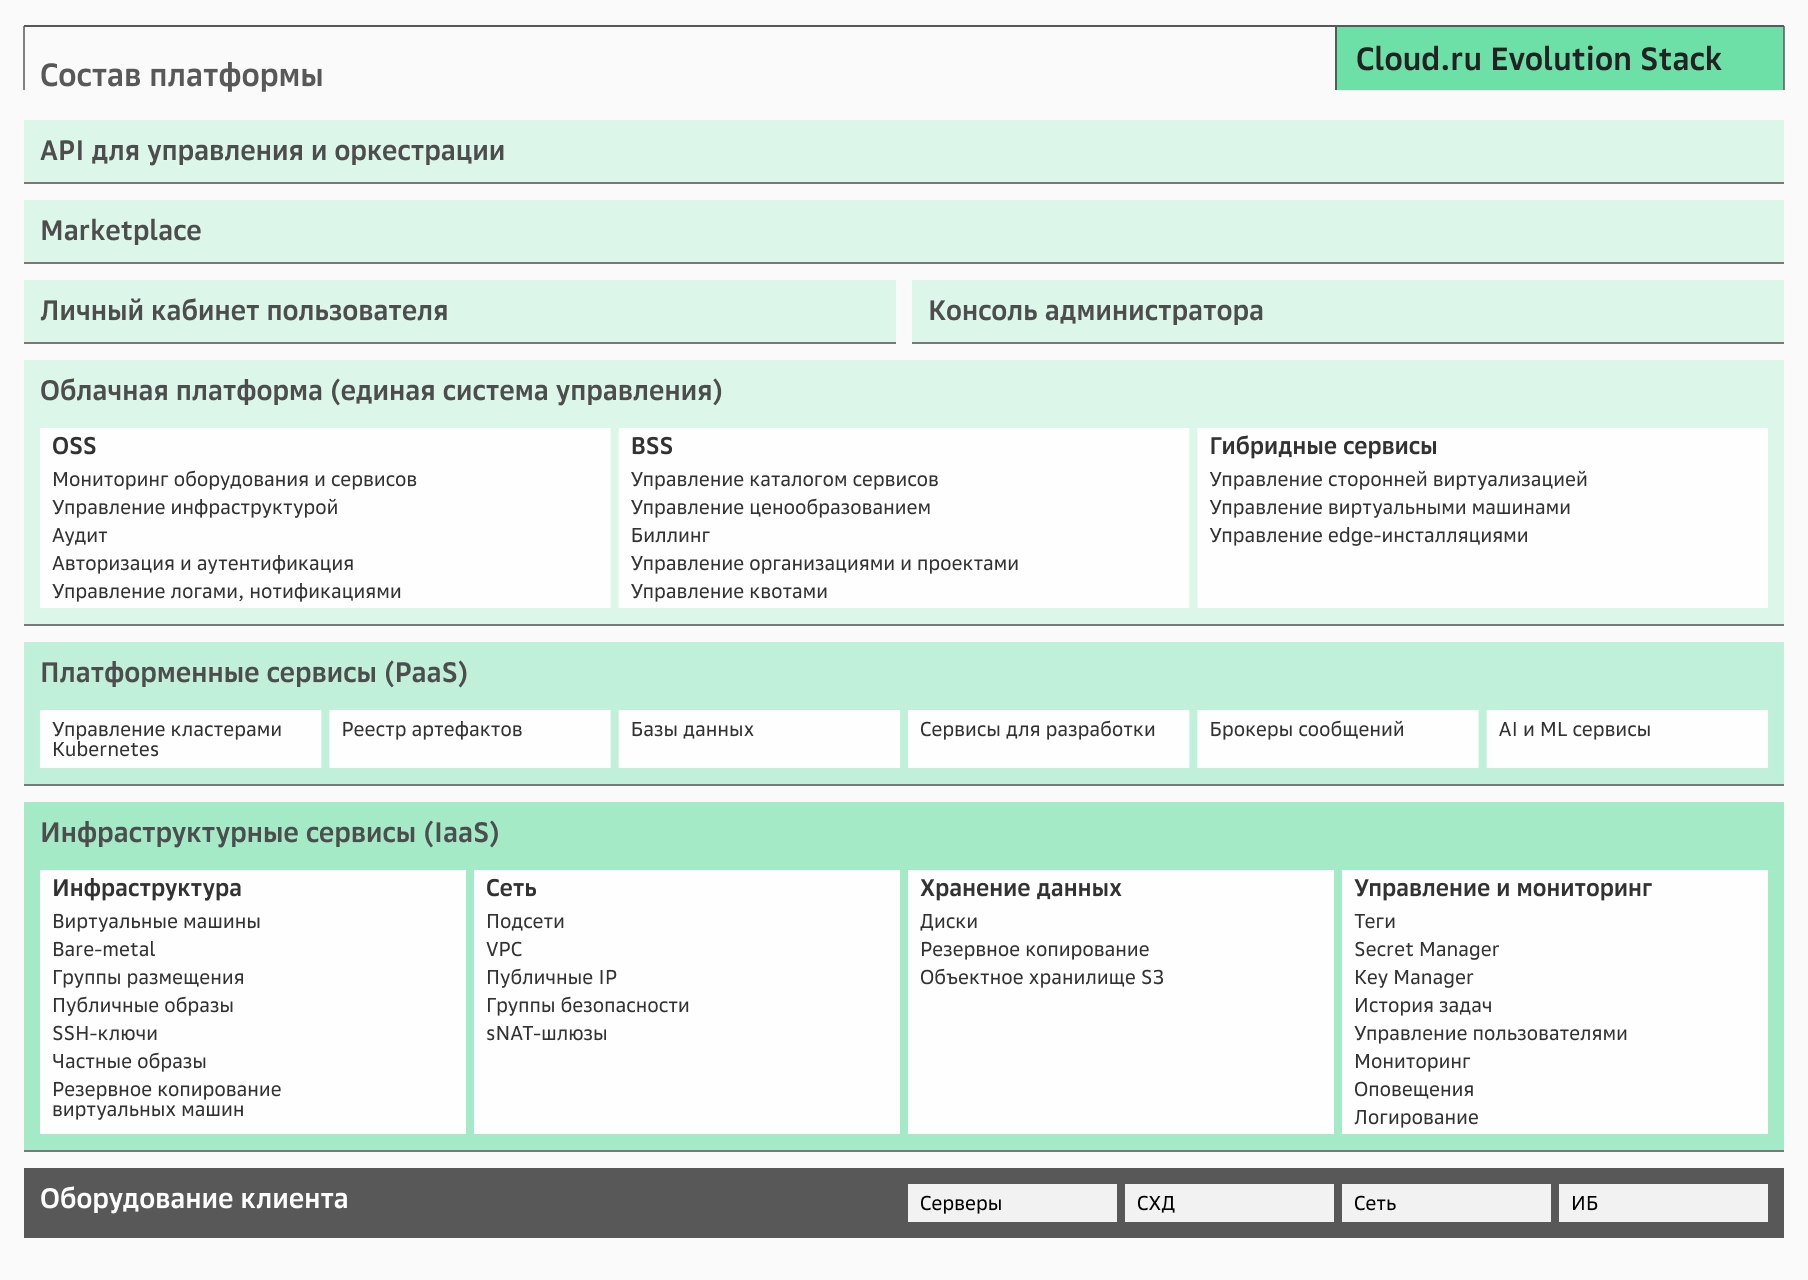Select 'Резервное копирование виртуальных машин'
The image size is (1808, 1280).
pos(167,1100)
